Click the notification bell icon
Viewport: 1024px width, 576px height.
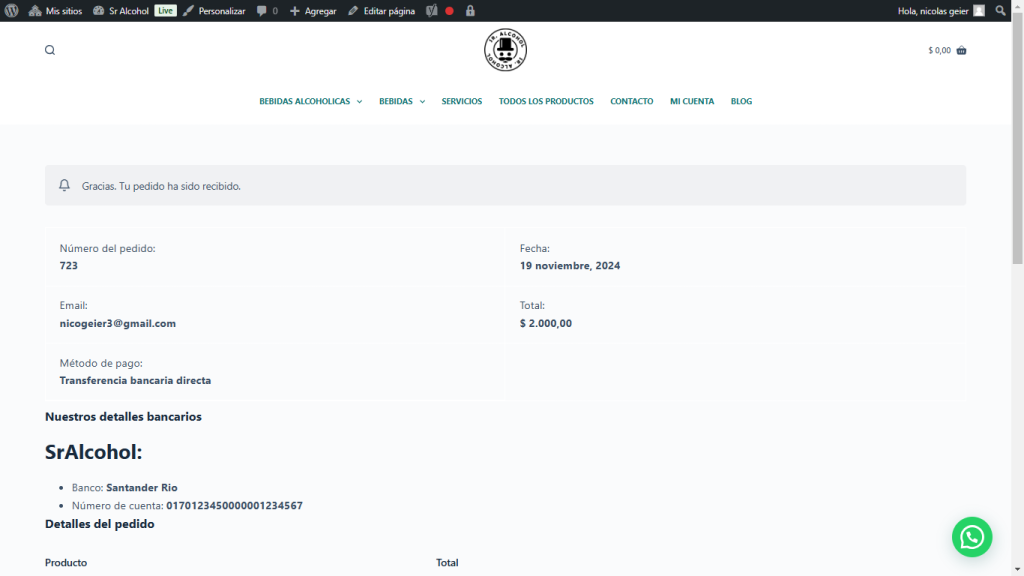(64, 185)
